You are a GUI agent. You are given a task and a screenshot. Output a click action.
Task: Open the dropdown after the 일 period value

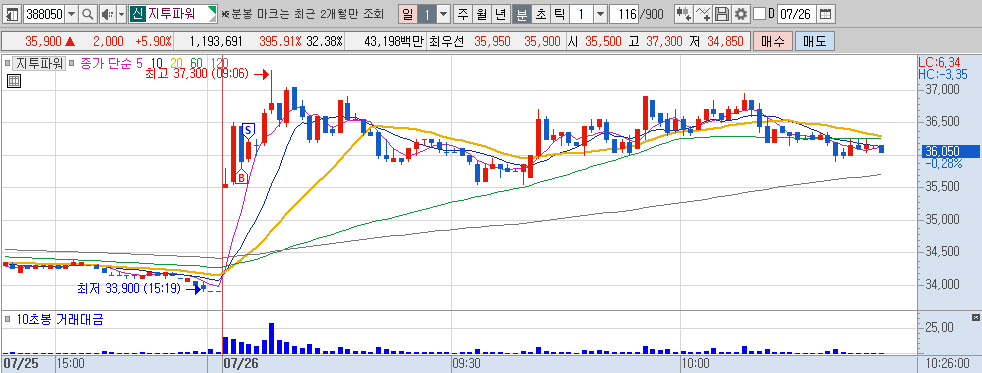443,13
